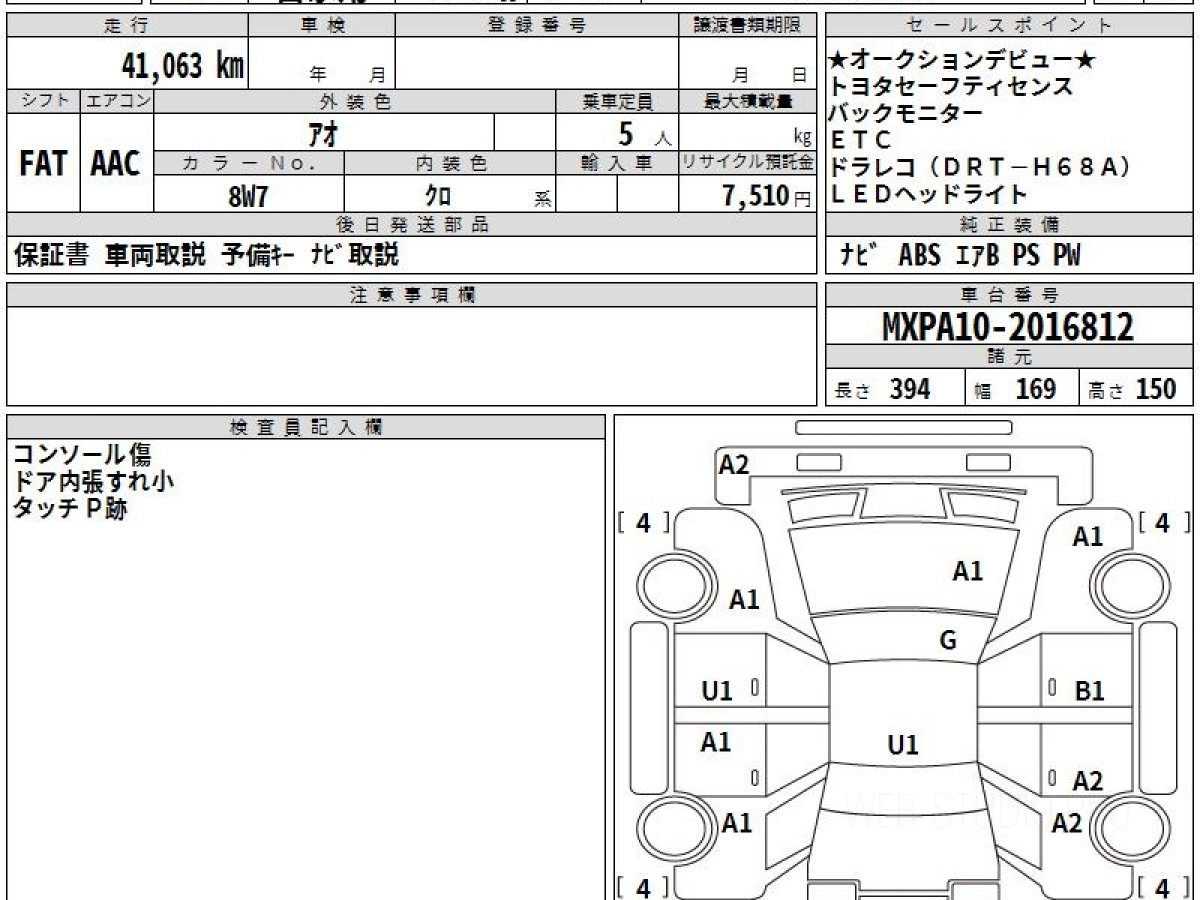Select the G mark on the windshield

point(948,641)
